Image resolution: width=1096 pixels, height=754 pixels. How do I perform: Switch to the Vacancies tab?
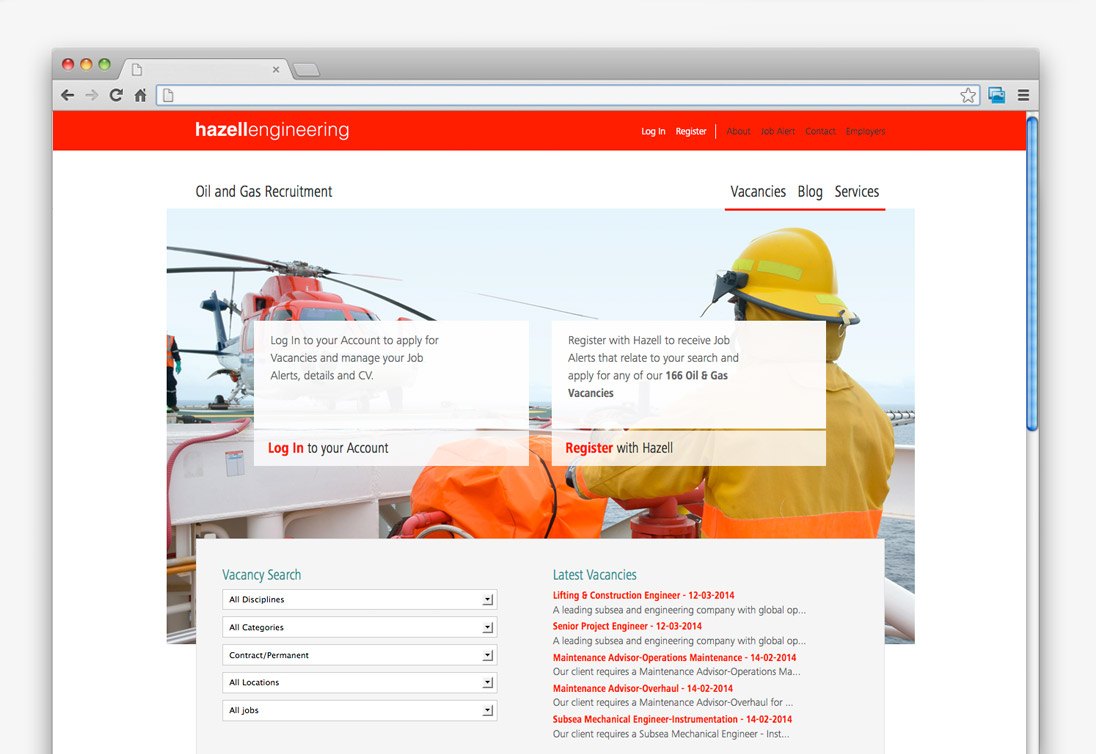[757, 192]
